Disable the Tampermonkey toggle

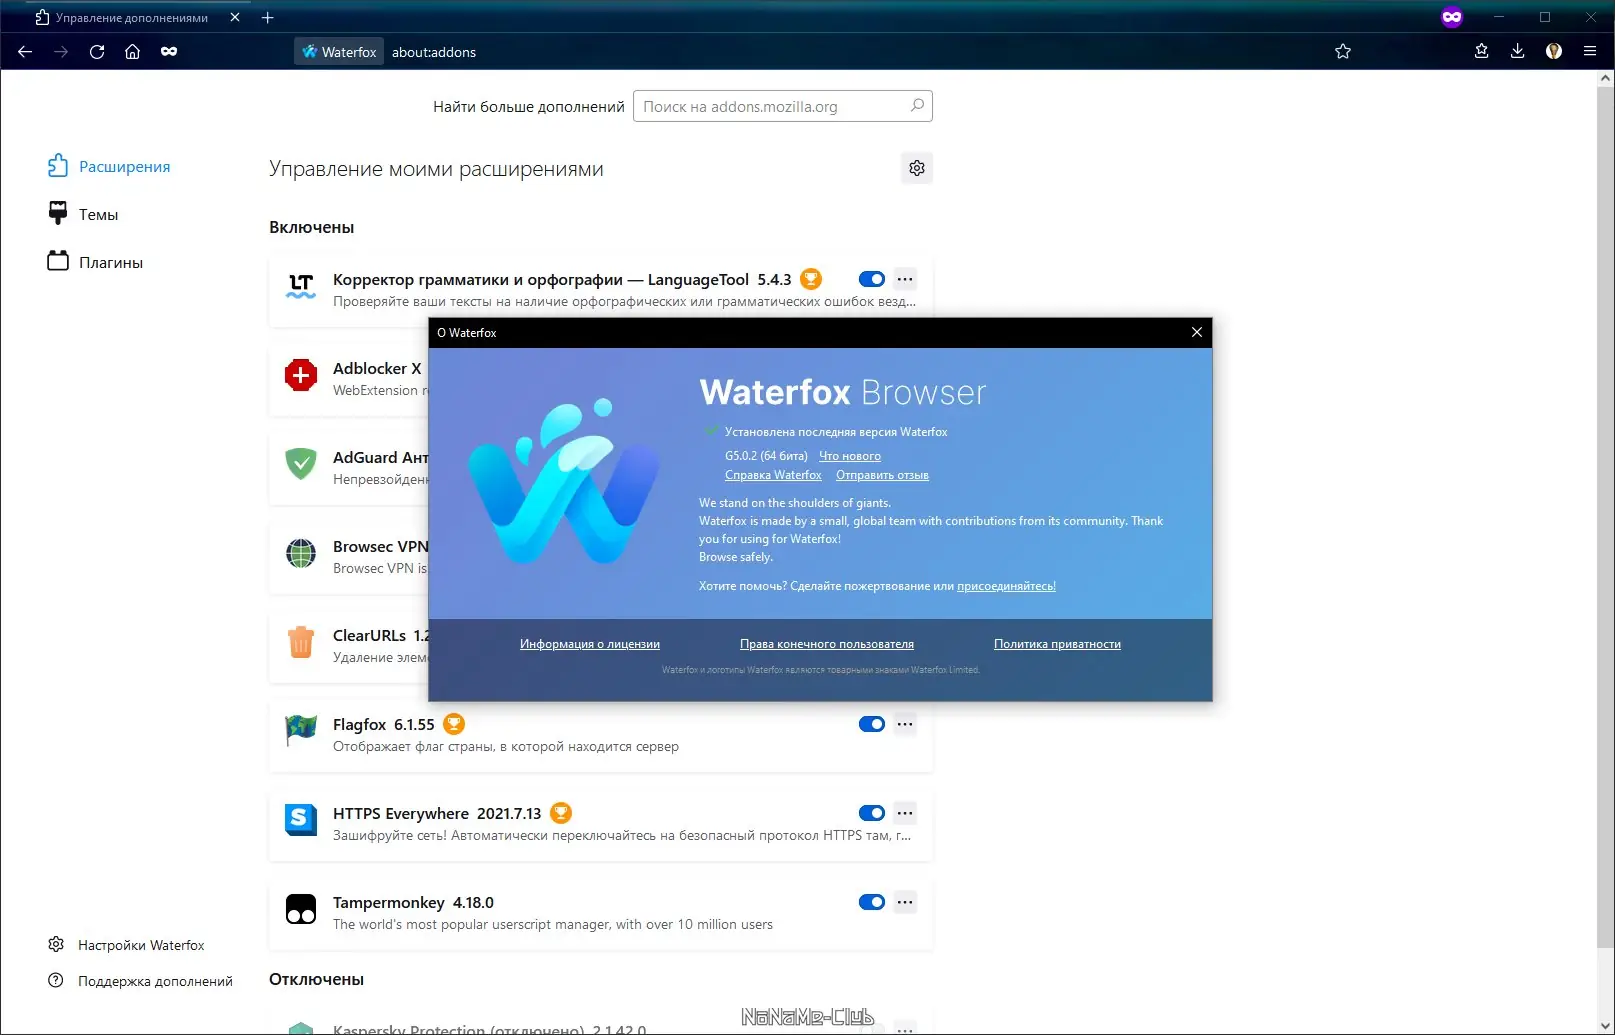[x=872, y=902]
